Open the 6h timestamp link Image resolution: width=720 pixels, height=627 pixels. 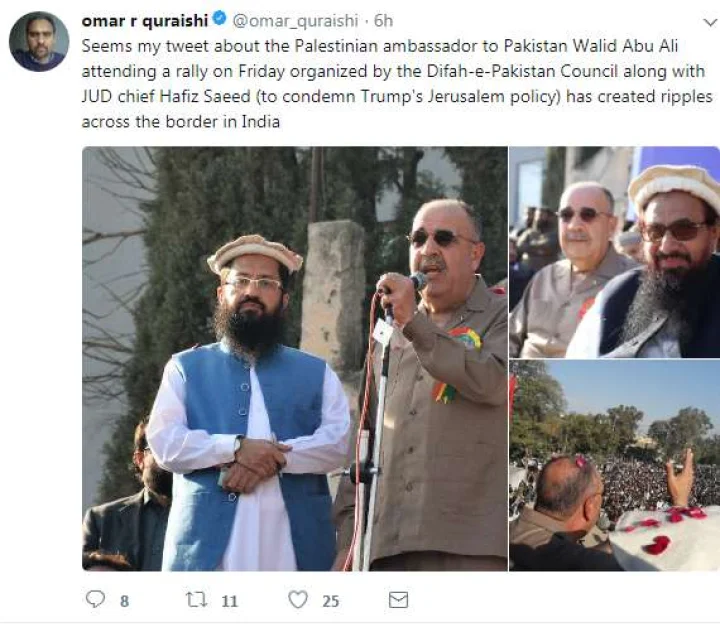tap(383, 21)
